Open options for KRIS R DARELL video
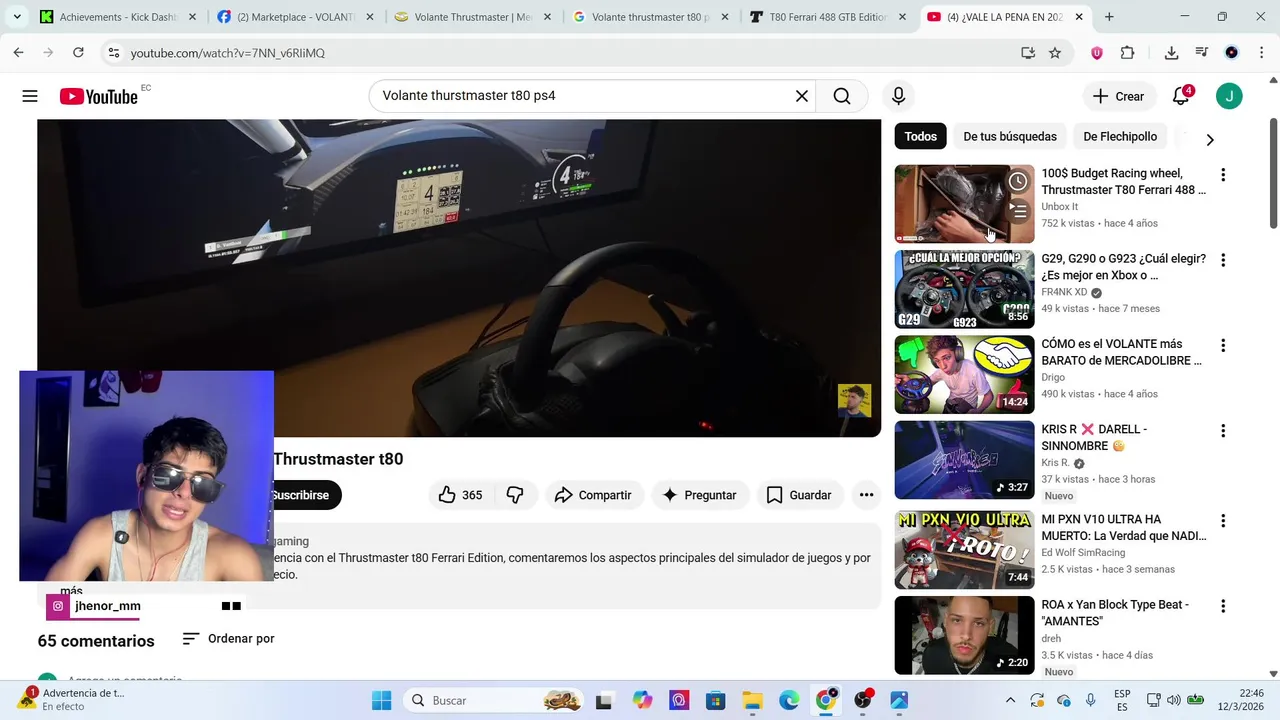Image resolution: width=1280 pixels, height=720 pixels. pos(1222,431)
